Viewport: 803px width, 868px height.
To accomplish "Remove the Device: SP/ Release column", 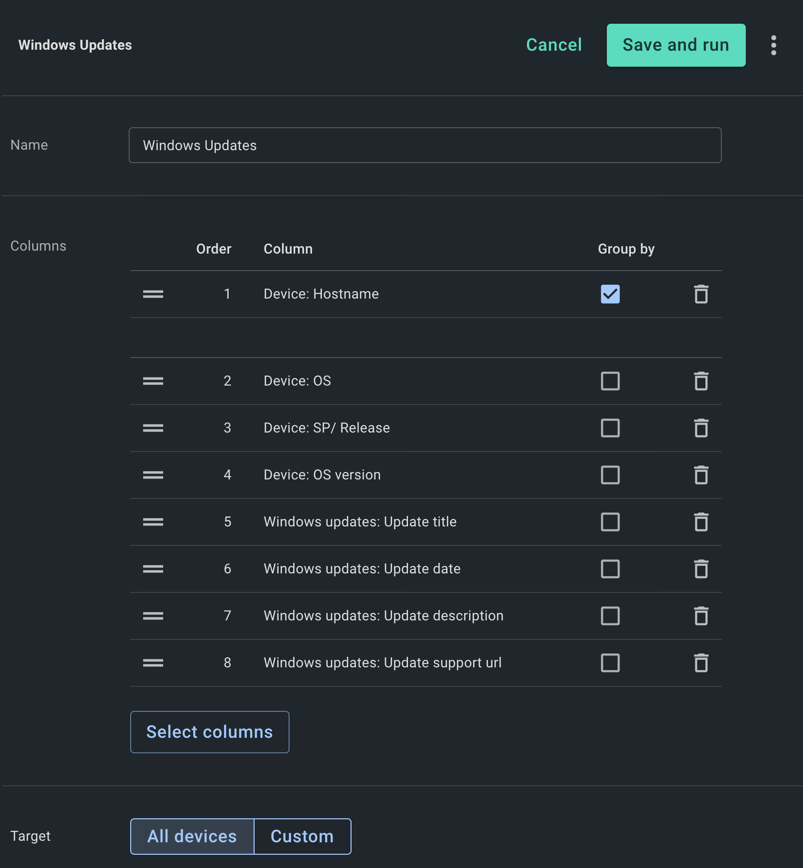I will tap(701, 428).
